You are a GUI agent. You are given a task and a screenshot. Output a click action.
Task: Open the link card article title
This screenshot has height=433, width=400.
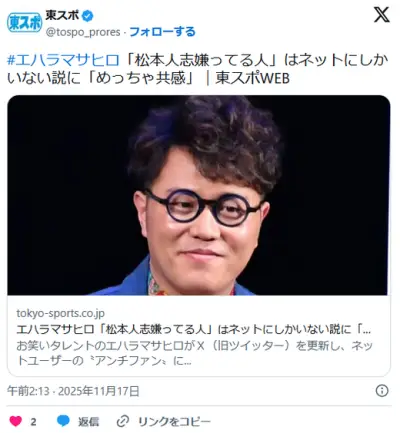pyautogui.click(x=193, y=329)
